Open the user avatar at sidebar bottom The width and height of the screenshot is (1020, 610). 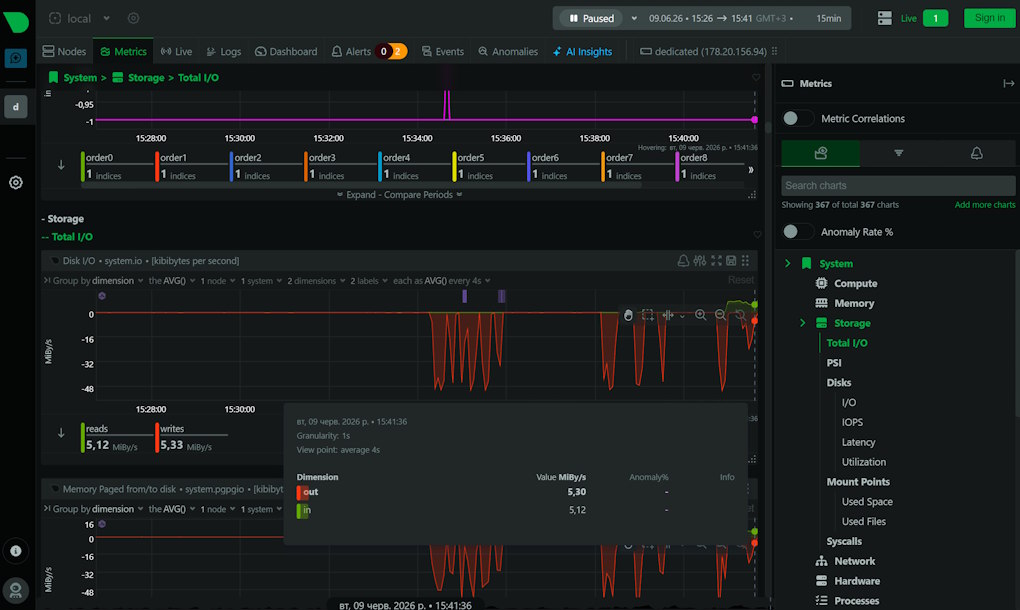click(16, 590)
